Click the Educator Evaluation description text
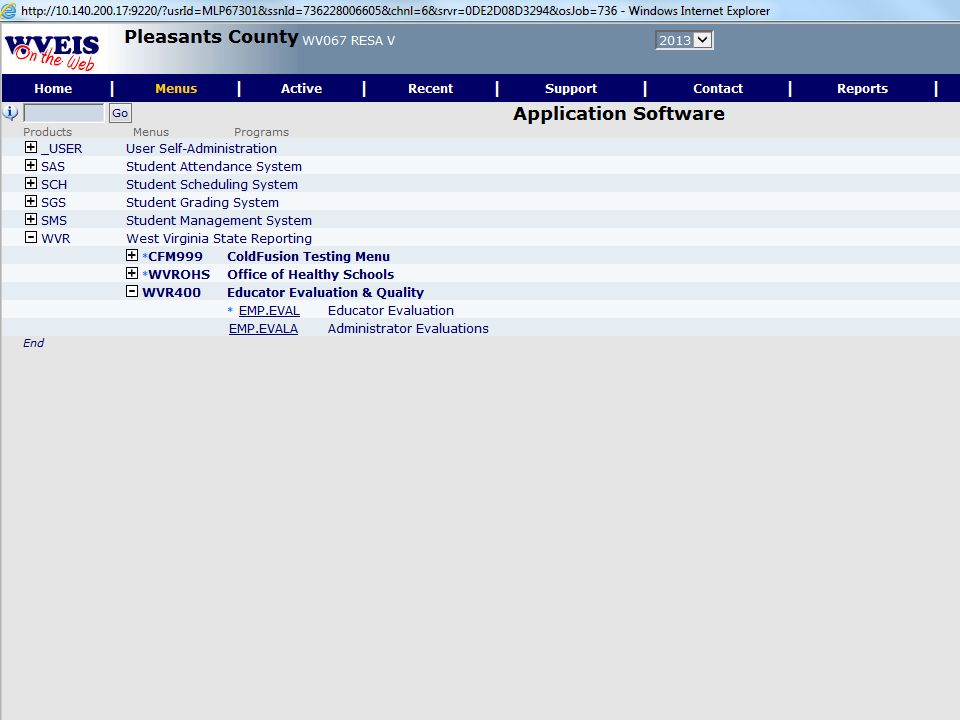Screen dimensions: 960x720 391,310
